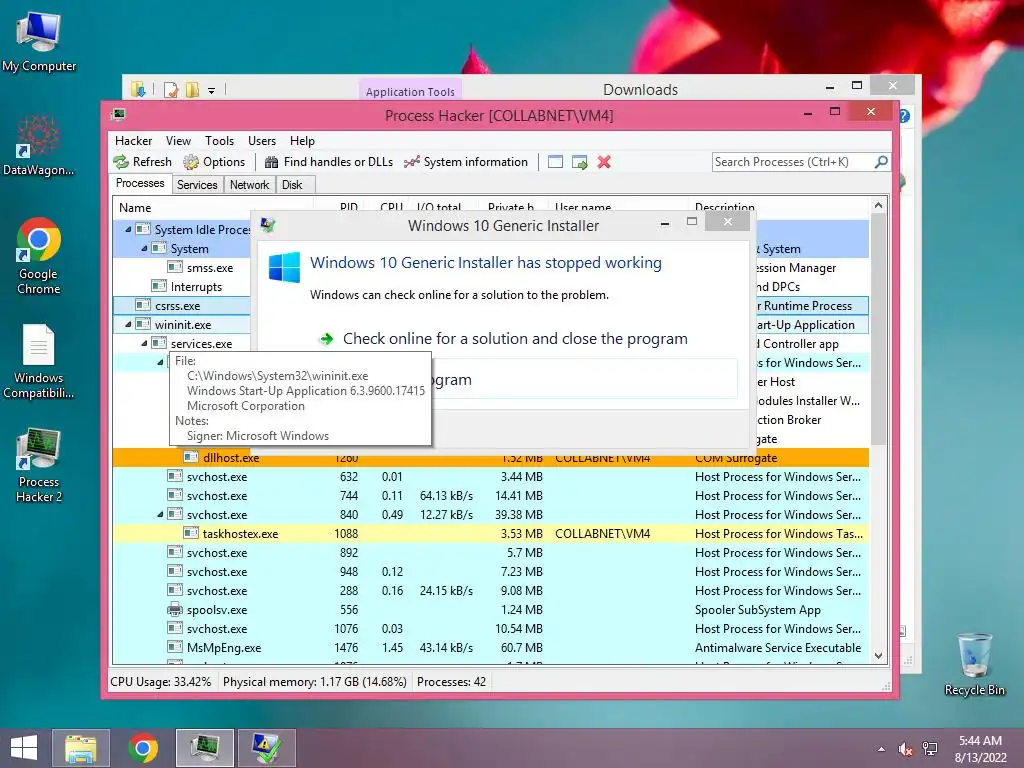Viewport: 1024px width, 768px height.
Task: Open My Computer desktop icon
Action: pyautogui.click(x=39, y=42)
